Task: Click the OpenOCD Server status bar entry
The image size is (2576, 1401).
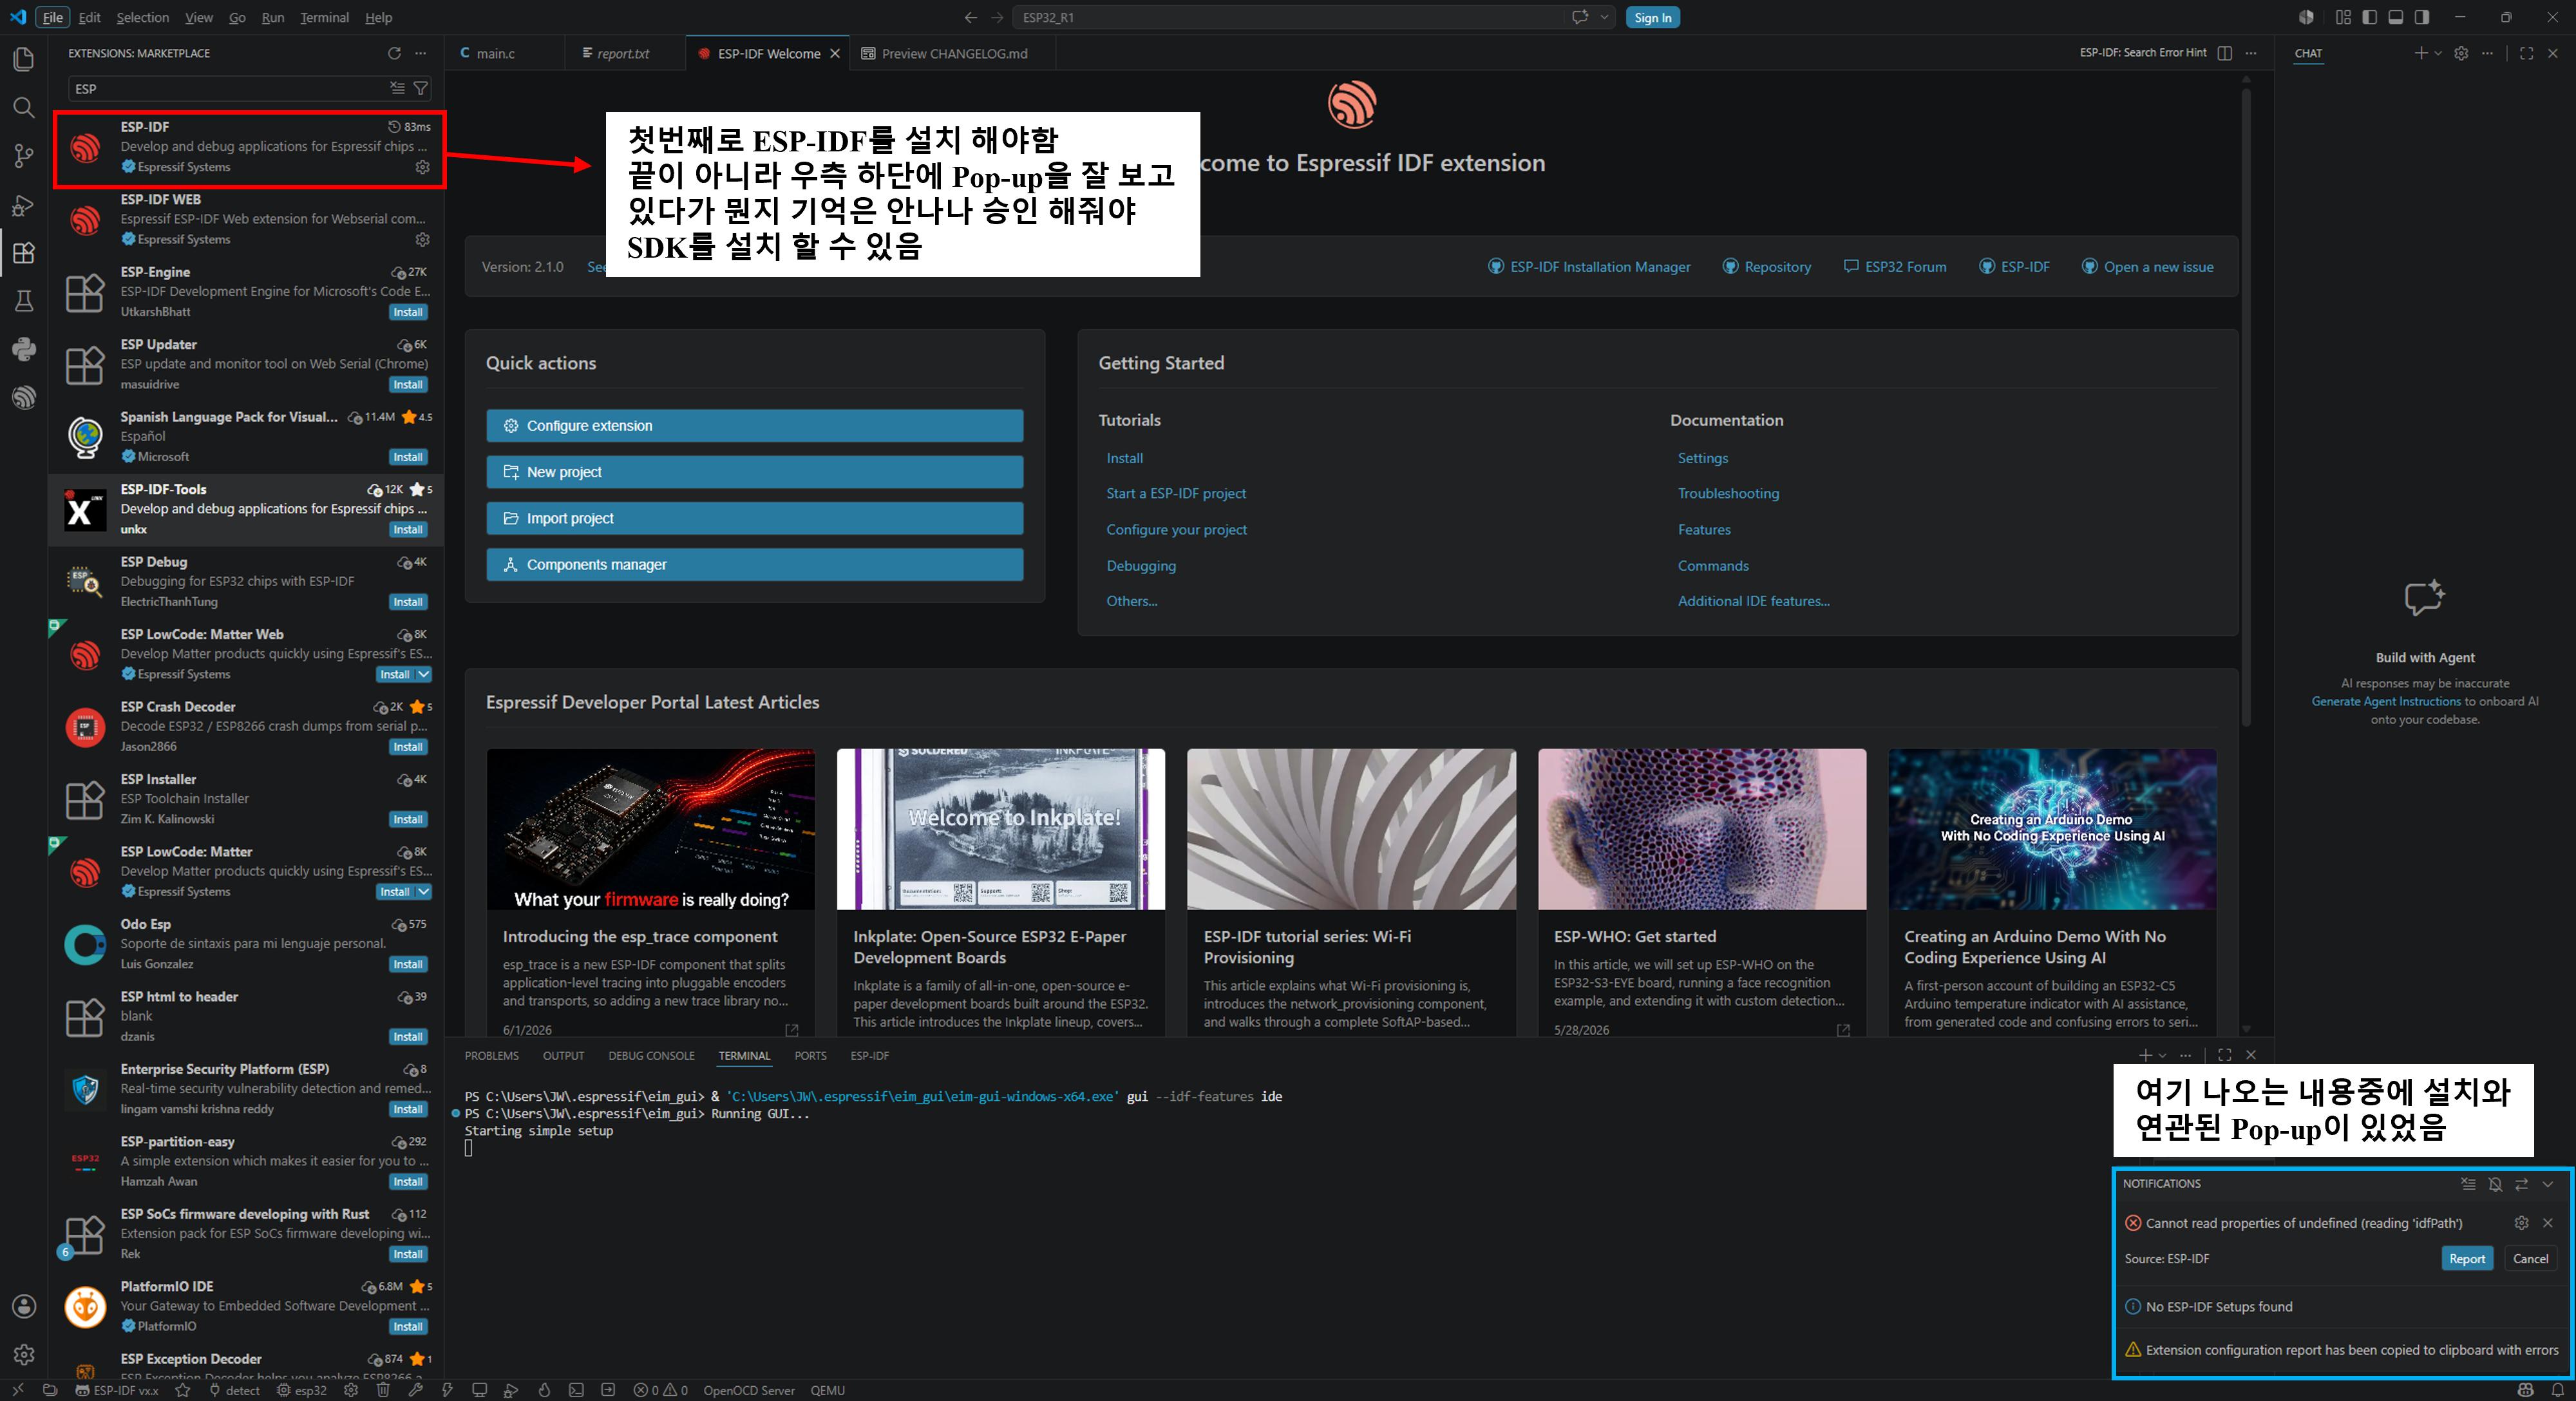Action: (x=749, y=1390)
